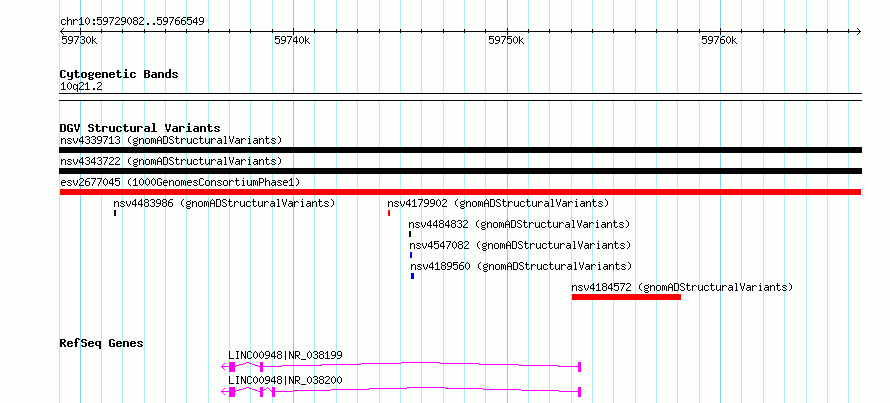Open nsv4483986 variant label

(x=224, y=203)
